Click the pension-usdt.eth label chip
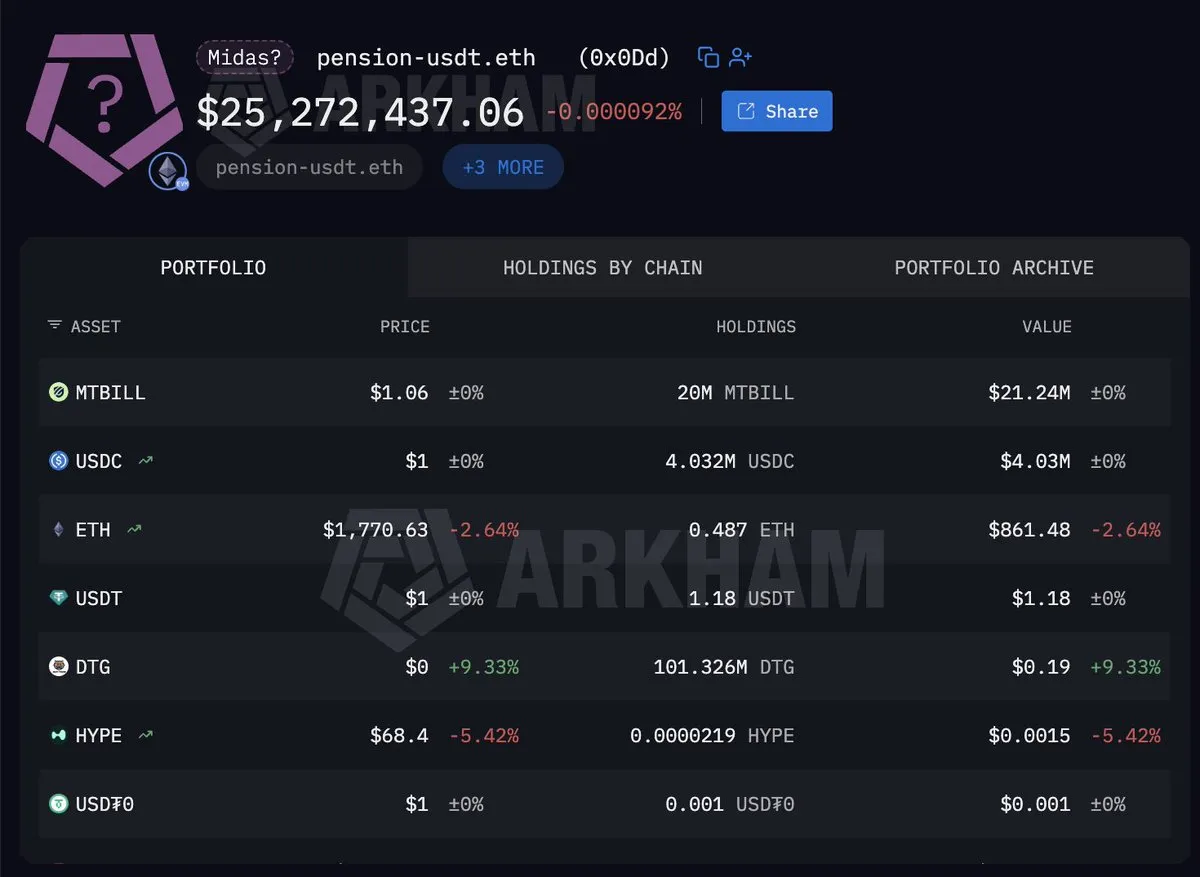 [x=309, y=167]
